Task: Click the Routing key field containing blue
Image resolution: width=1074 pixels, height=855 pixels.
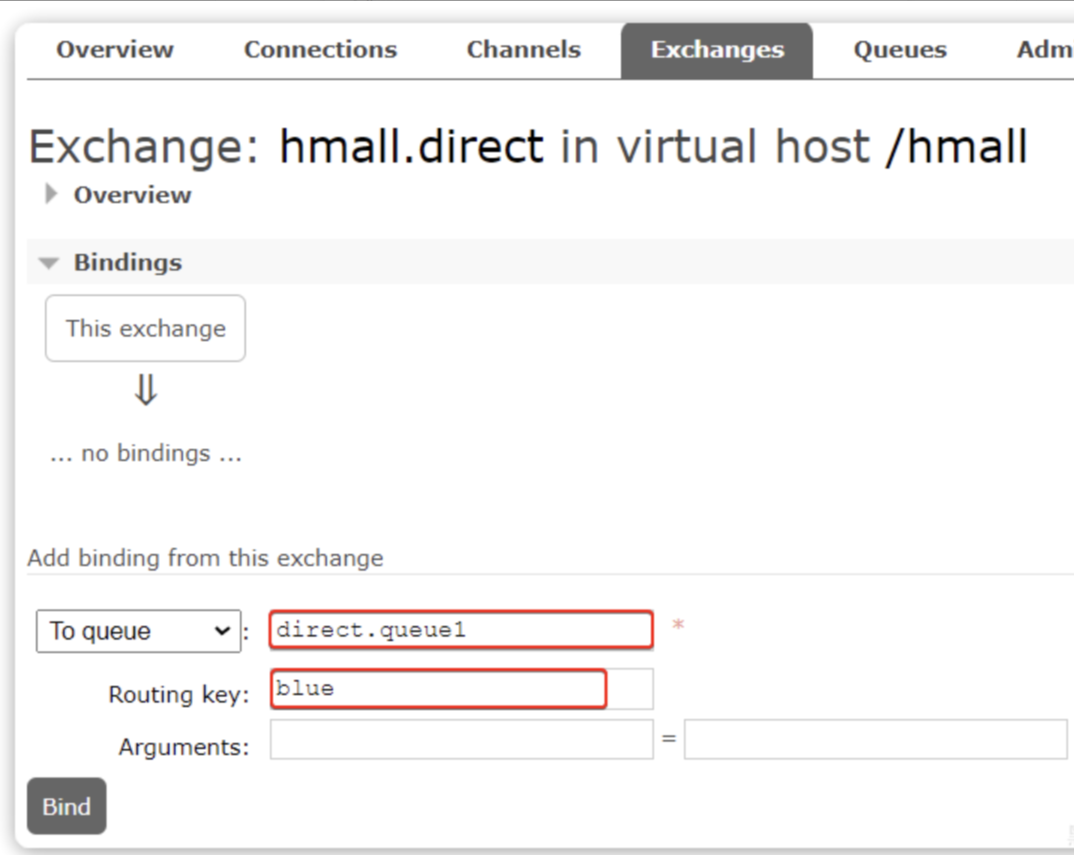Action: [462, 689]
